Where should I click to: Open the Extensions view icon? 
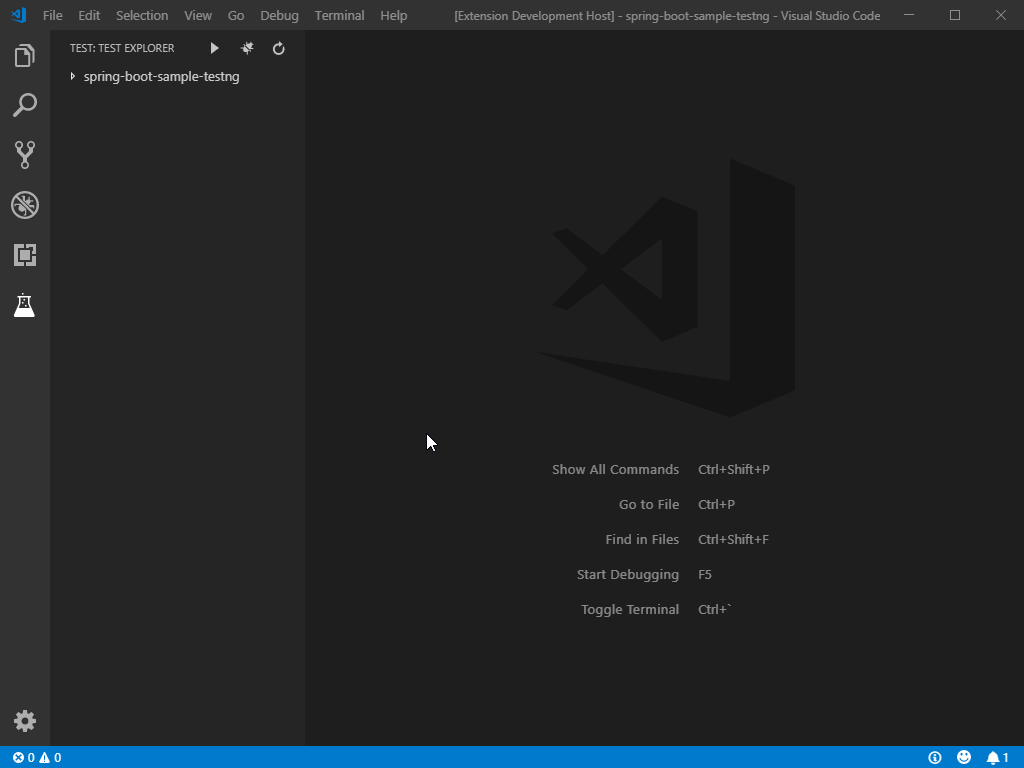tap(24, 255)
